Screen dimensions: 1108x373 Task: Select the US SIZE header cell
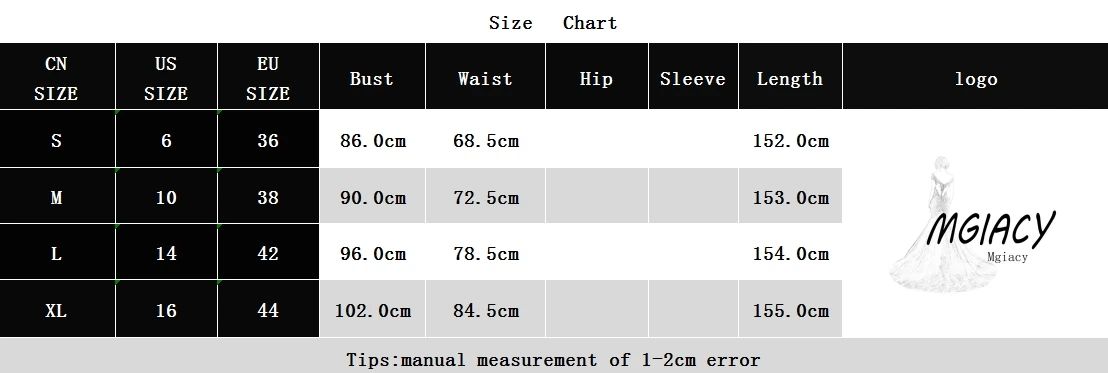pyautogui.click(x=166, y=76)
